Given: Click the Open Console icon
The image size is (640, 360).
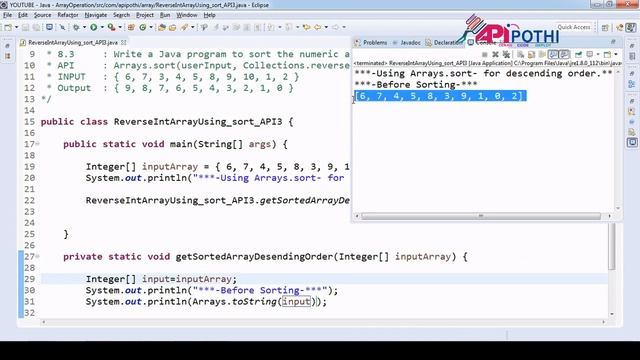Looking at the screenshot, I should click(607, 54).
